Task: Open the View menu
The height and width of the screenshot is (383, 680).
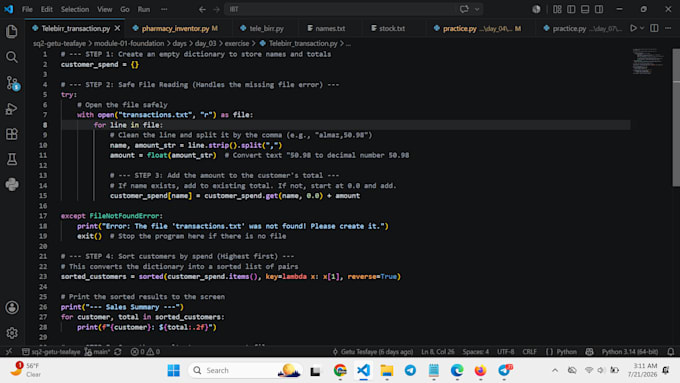Action: [x=105, y=9]
